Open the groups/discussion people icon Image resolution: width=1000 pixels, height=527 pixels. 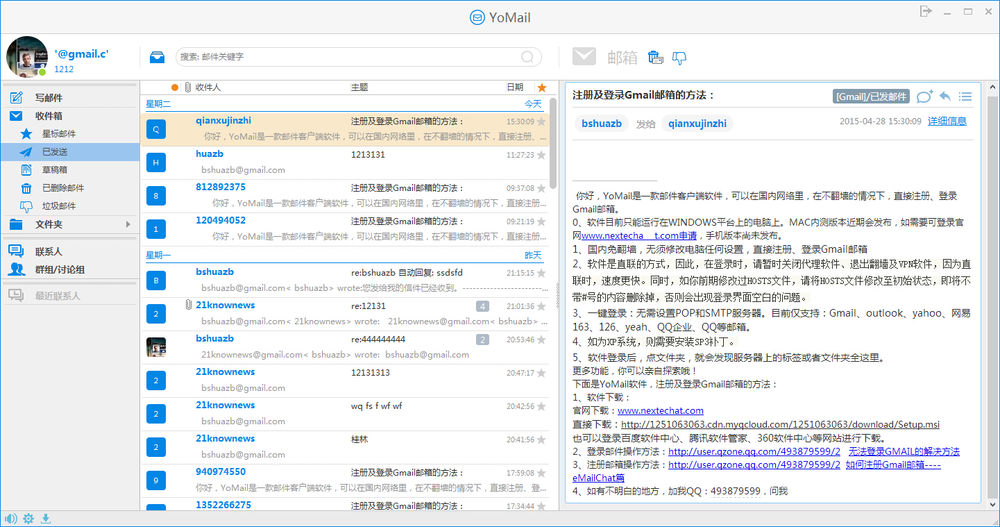pyautogui.click(x=17, y=269)
